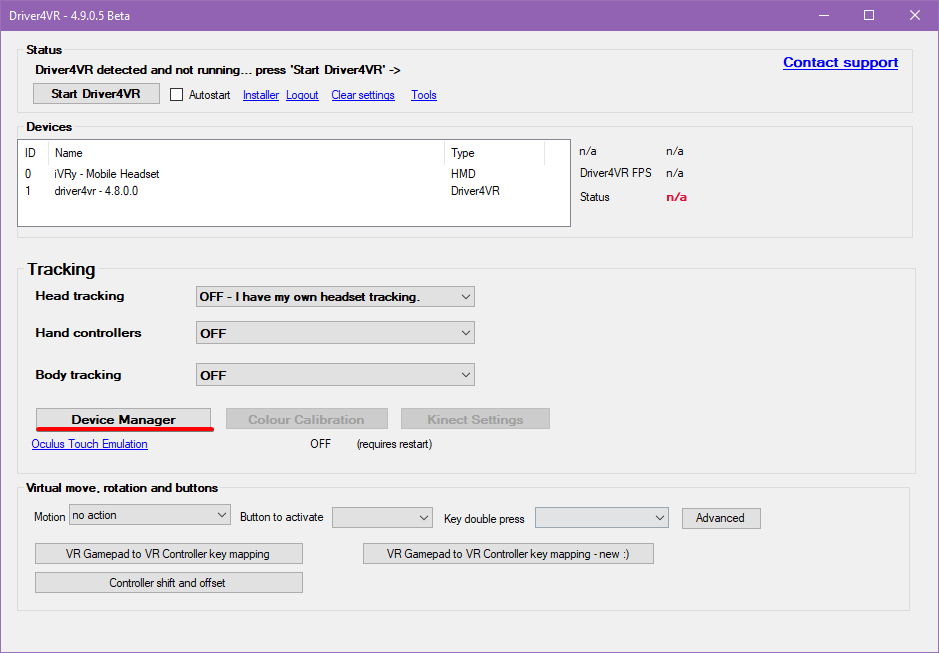Maximize the Driver4VR window
The width and height of the screenshot is (939, 653).
coord(869,16)
